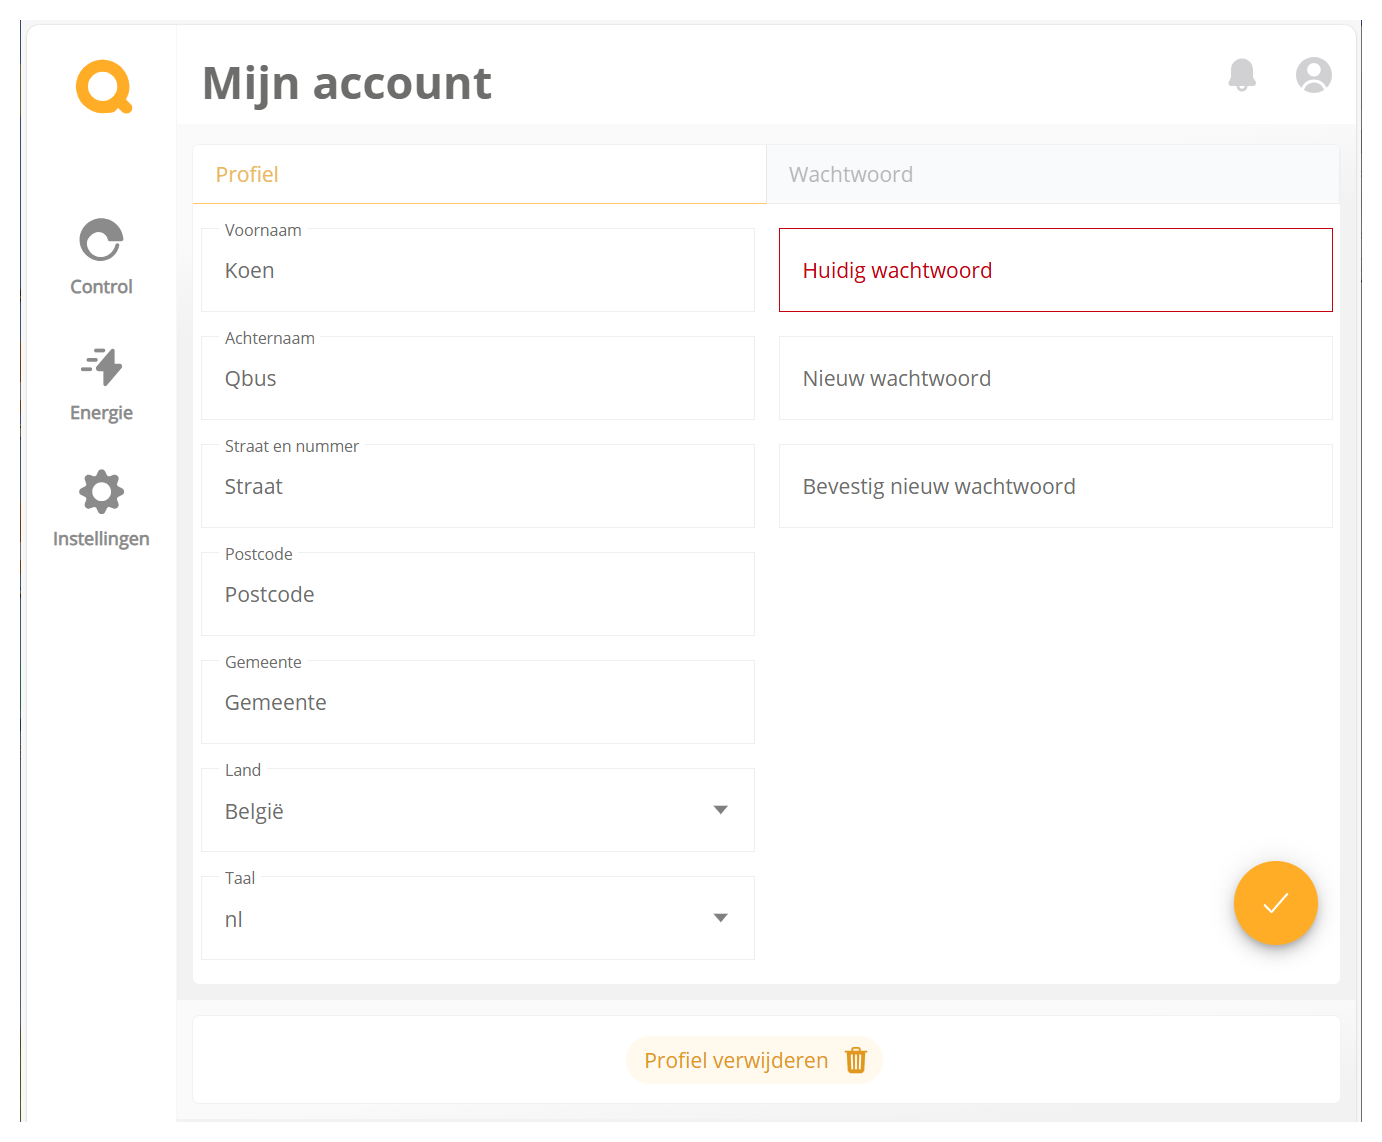Focus the Achternaam input field

pyautogui.click(x=477, y=379)
